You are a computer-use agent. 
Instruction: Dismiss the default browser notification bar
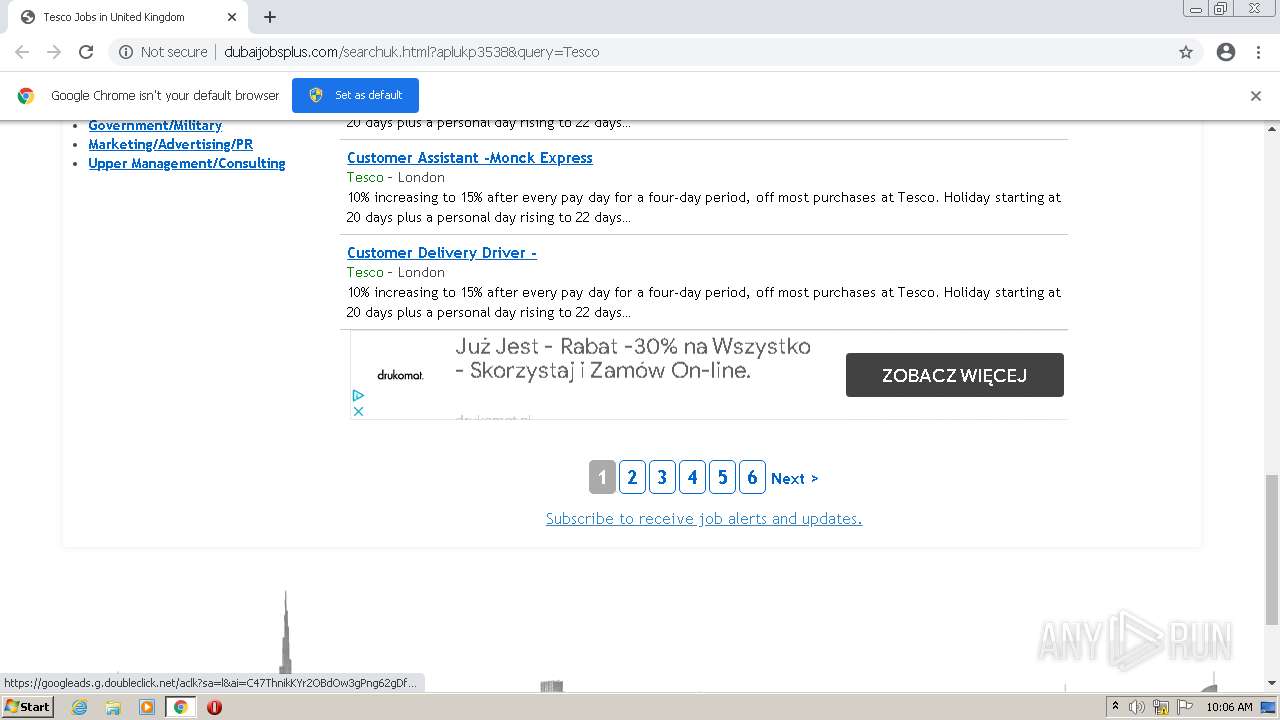point(1256,96)
